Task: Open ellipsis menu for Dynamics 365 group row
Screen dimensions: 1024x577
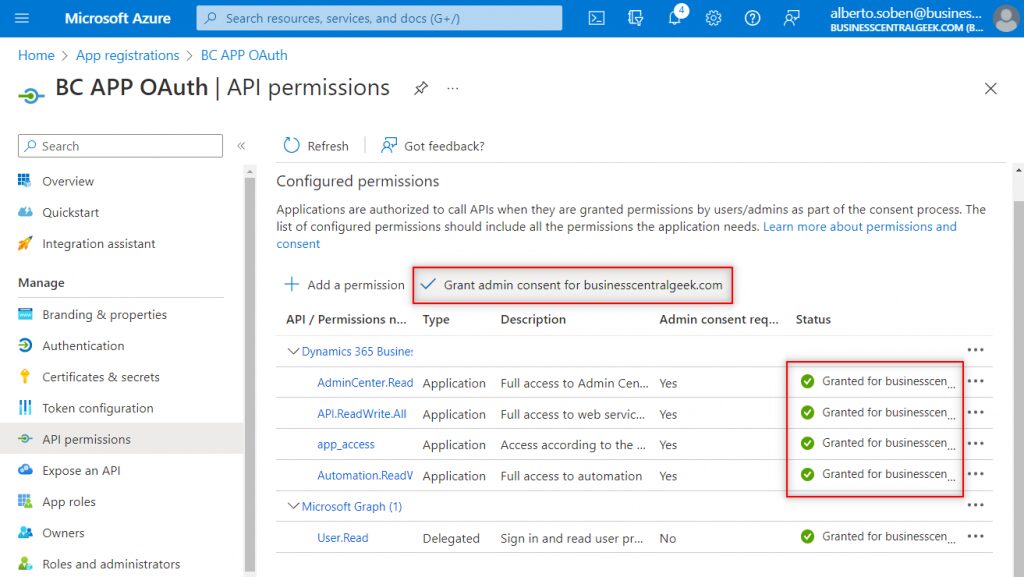Action: tap(976, 350)
